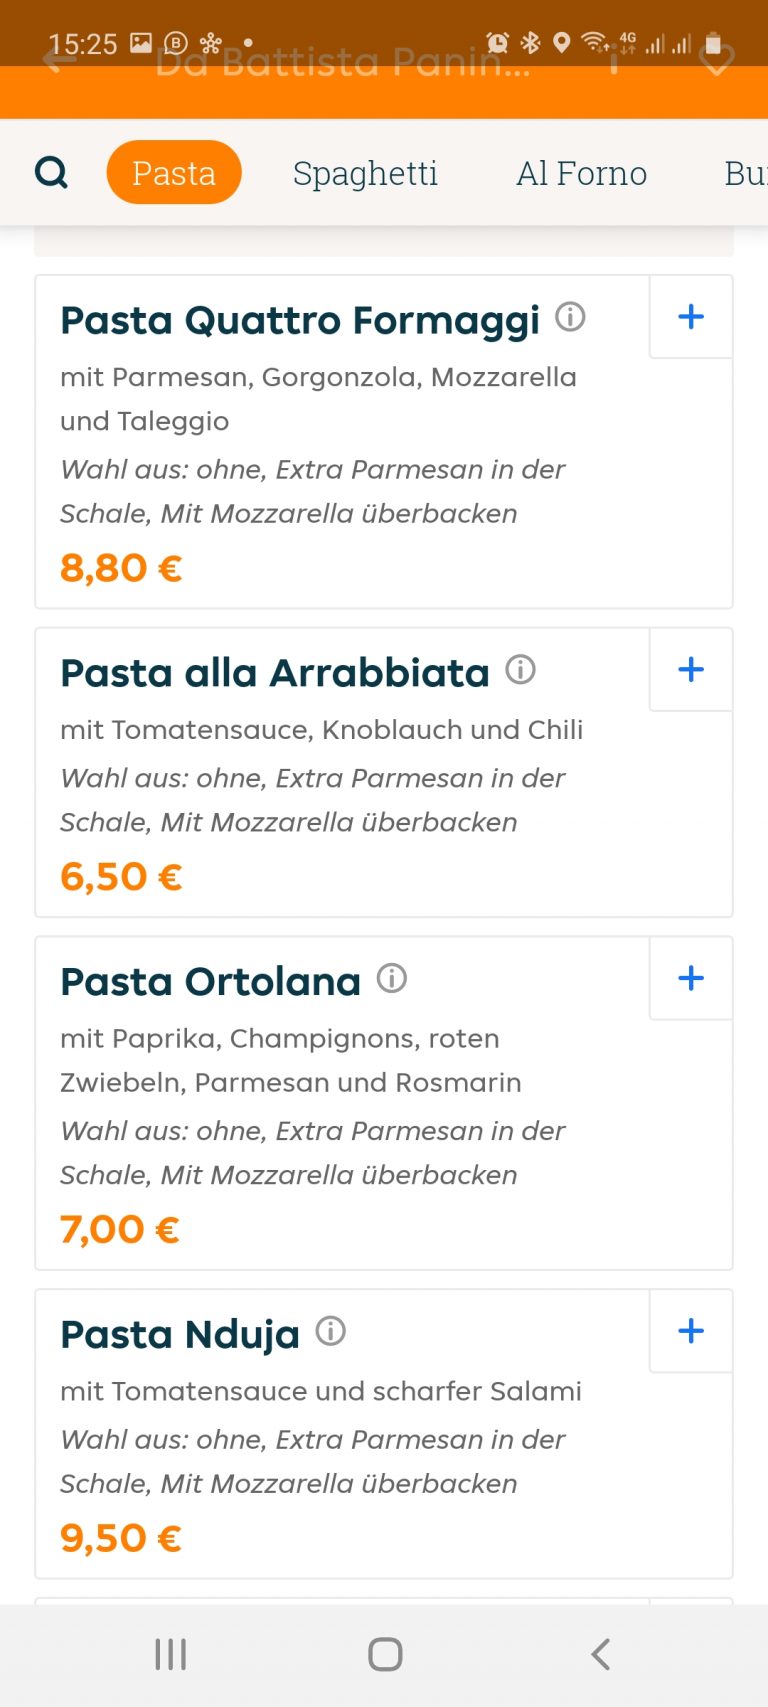Show info icon next to Pasta Ortolana

point(392,978)
